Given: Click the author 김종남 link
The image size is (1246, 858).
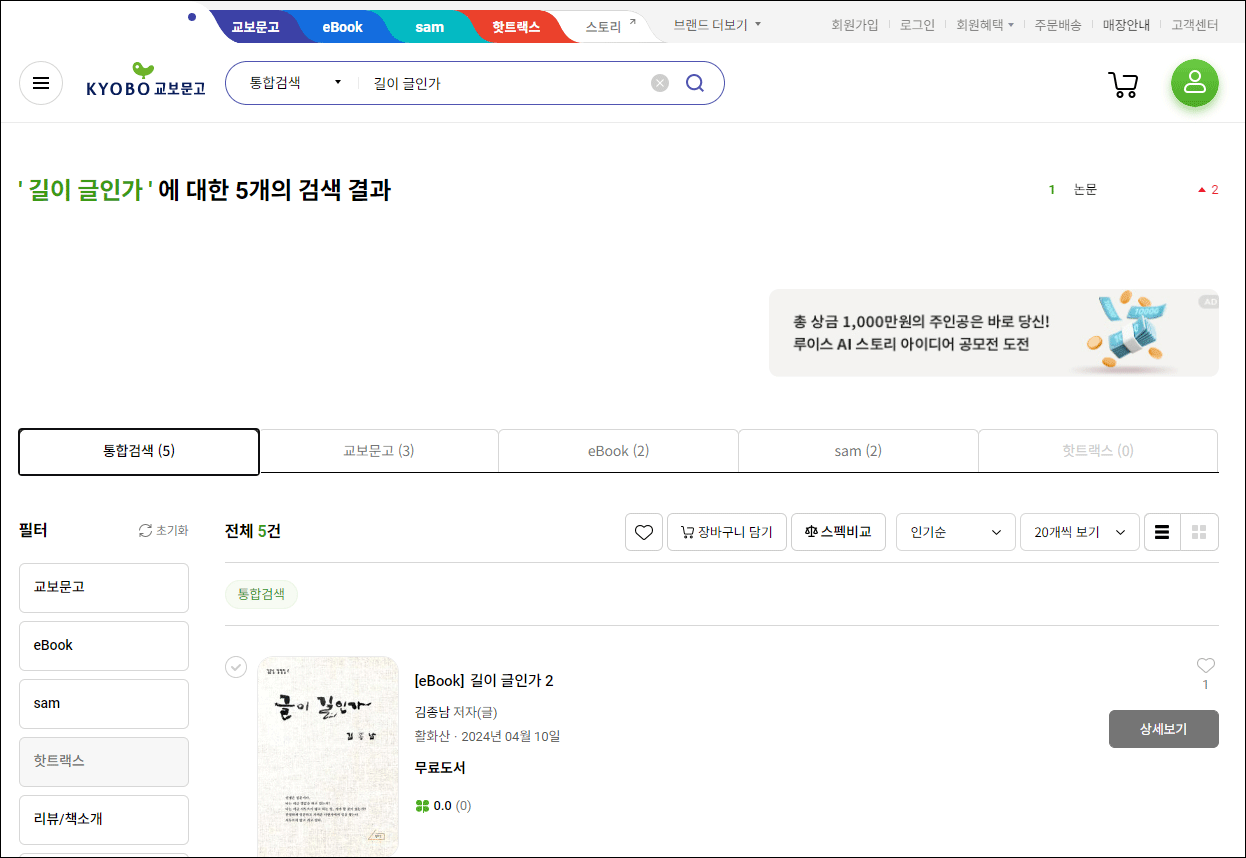Looking at the screenshot, I should coord(432,712).
